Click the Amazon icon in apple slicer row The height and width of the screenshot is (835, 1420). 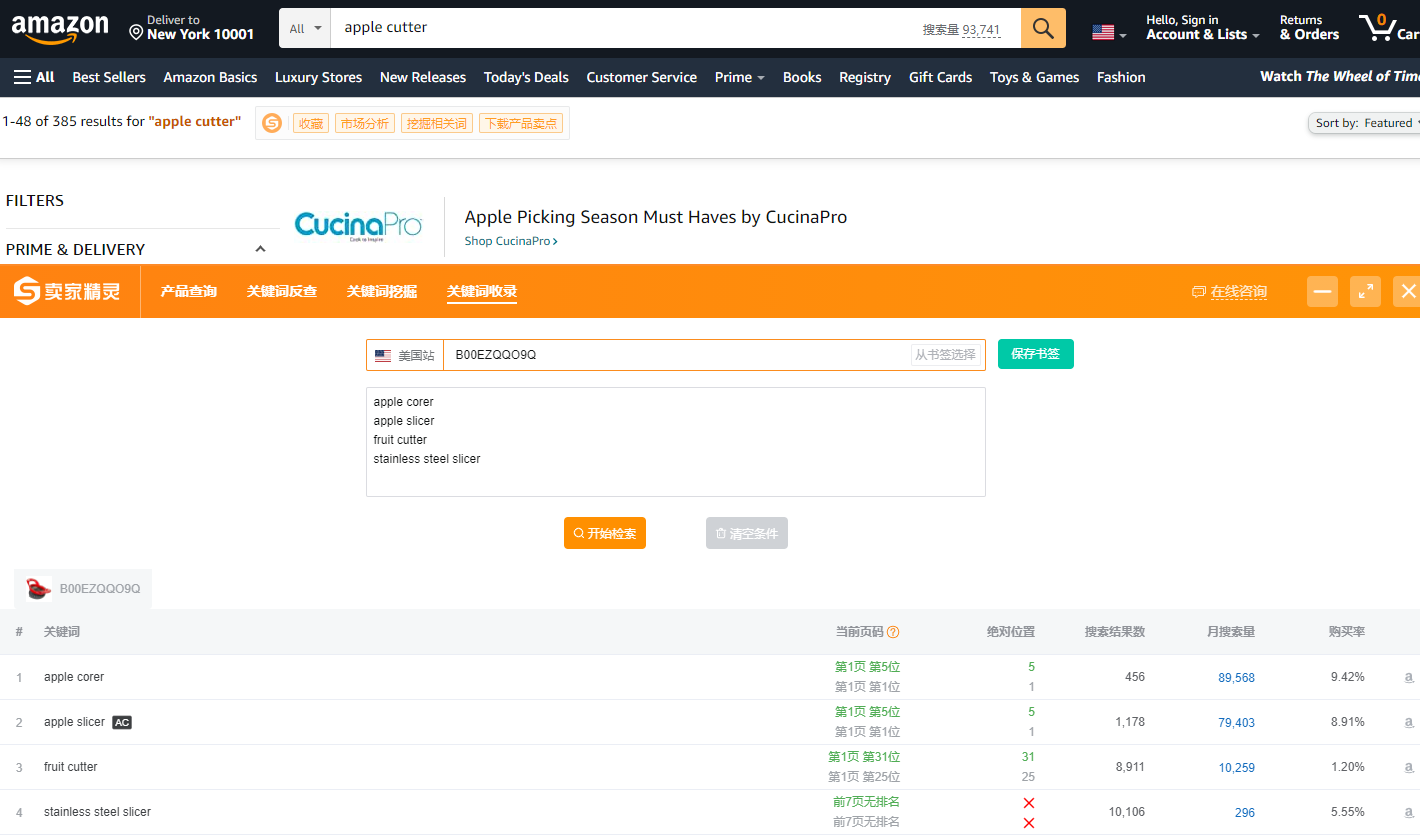1409,722
